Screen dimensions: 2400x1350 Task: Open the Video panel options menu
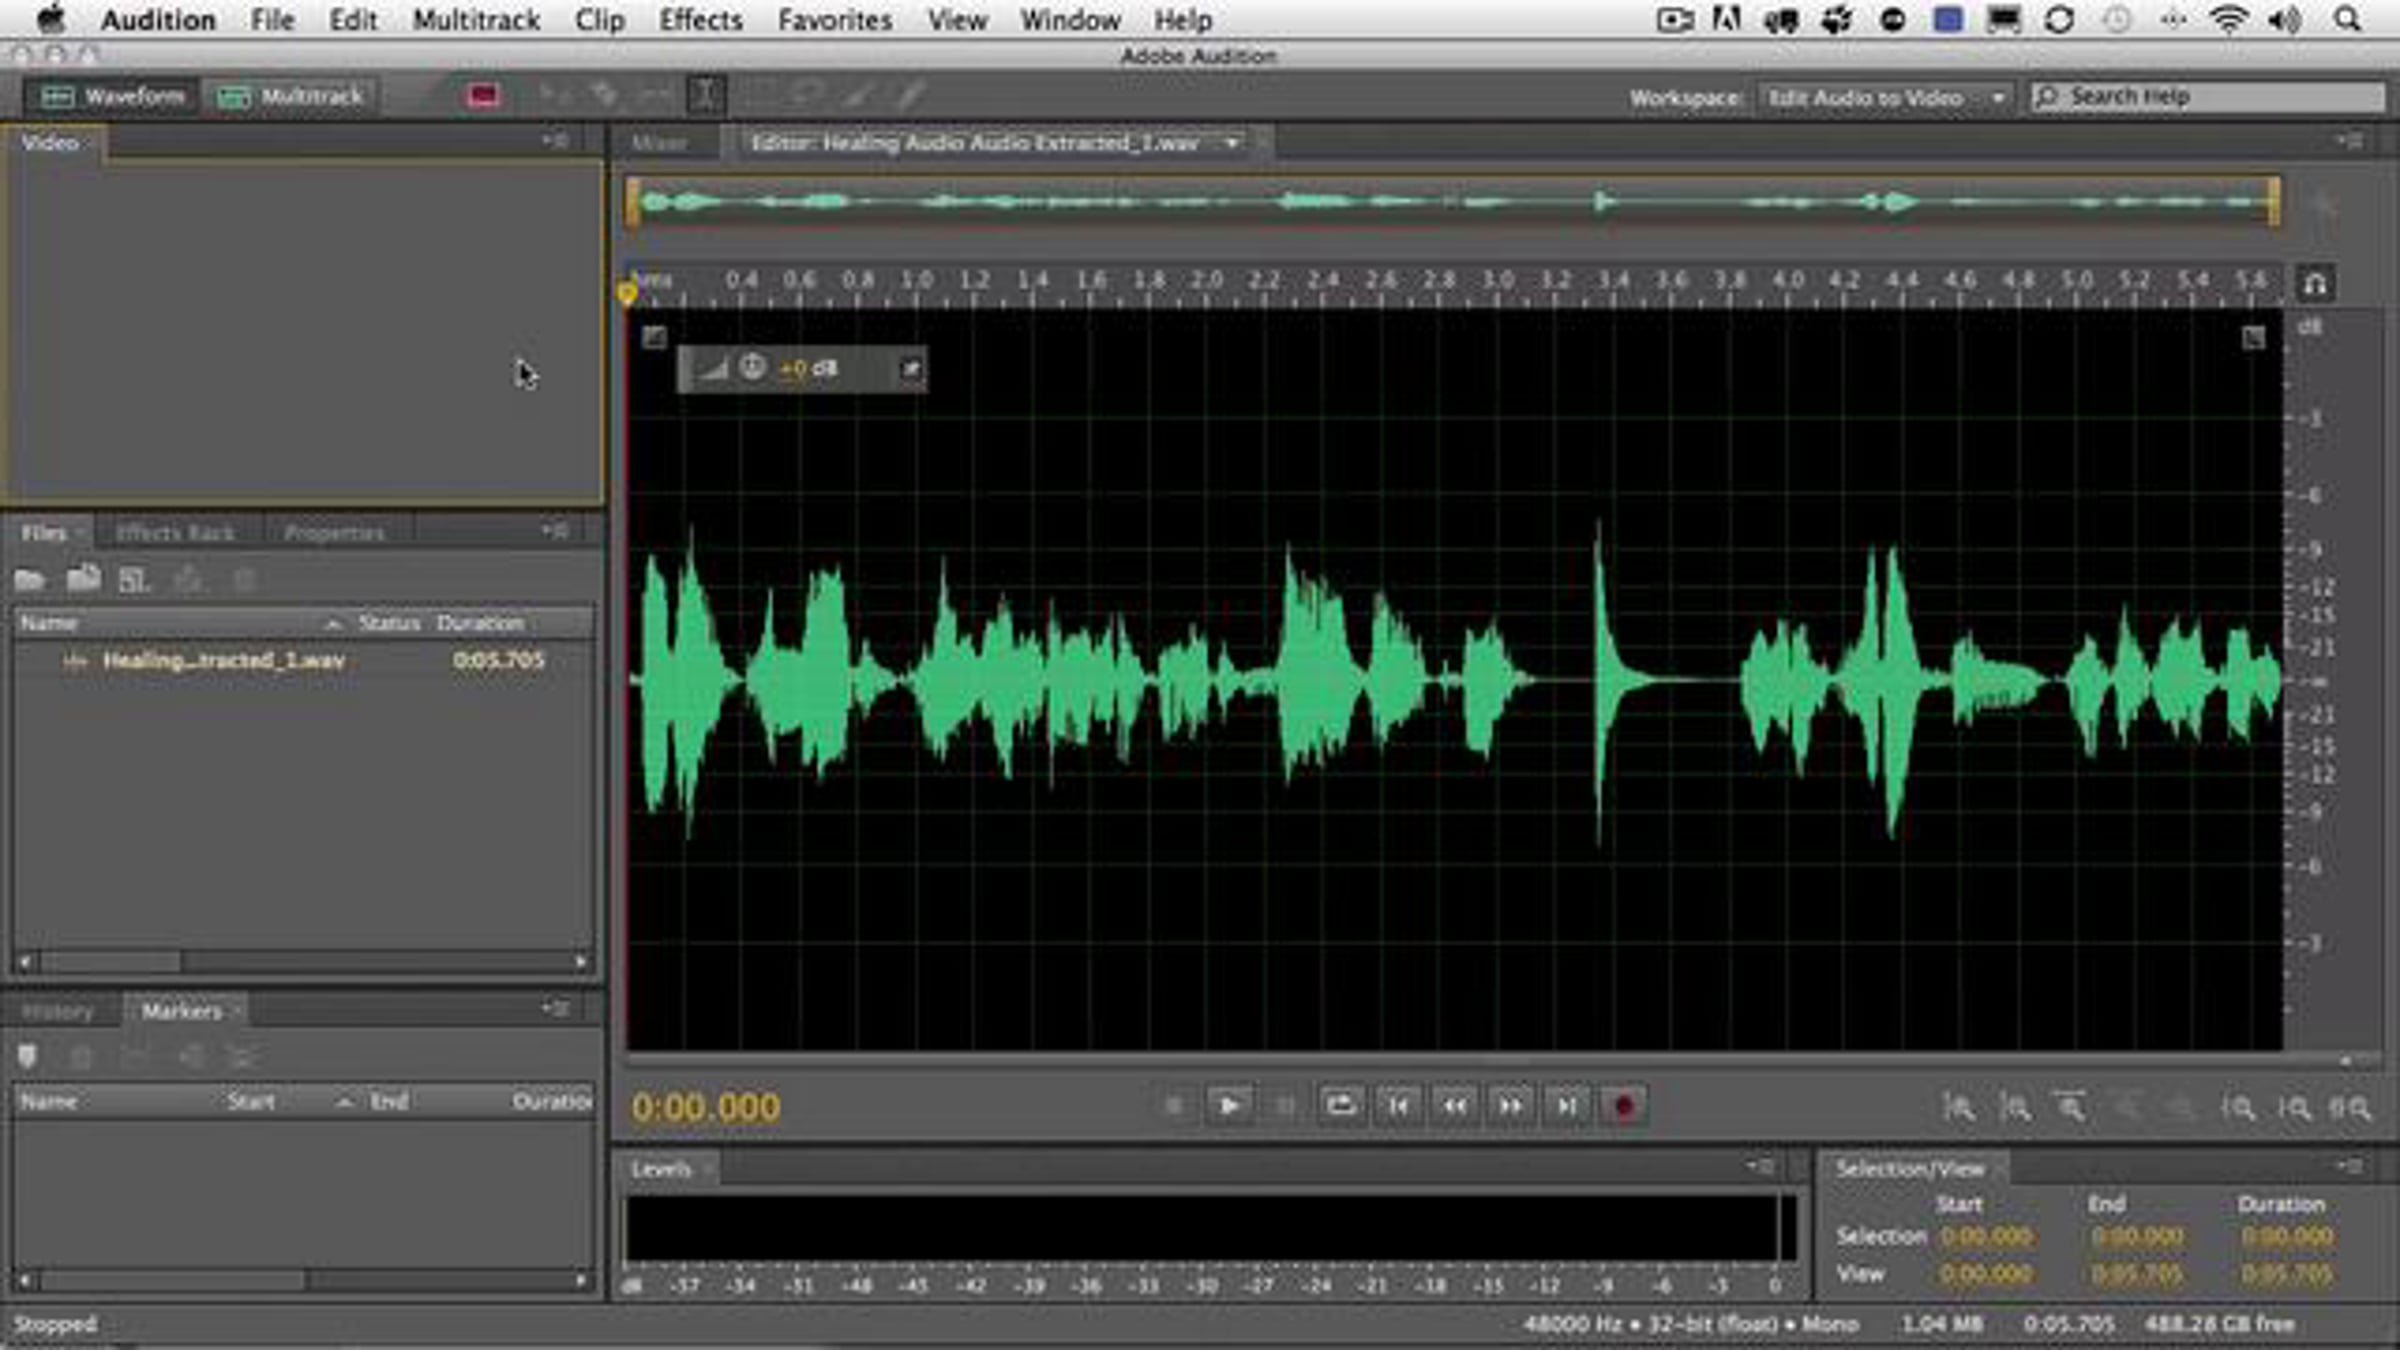(555, 142)
